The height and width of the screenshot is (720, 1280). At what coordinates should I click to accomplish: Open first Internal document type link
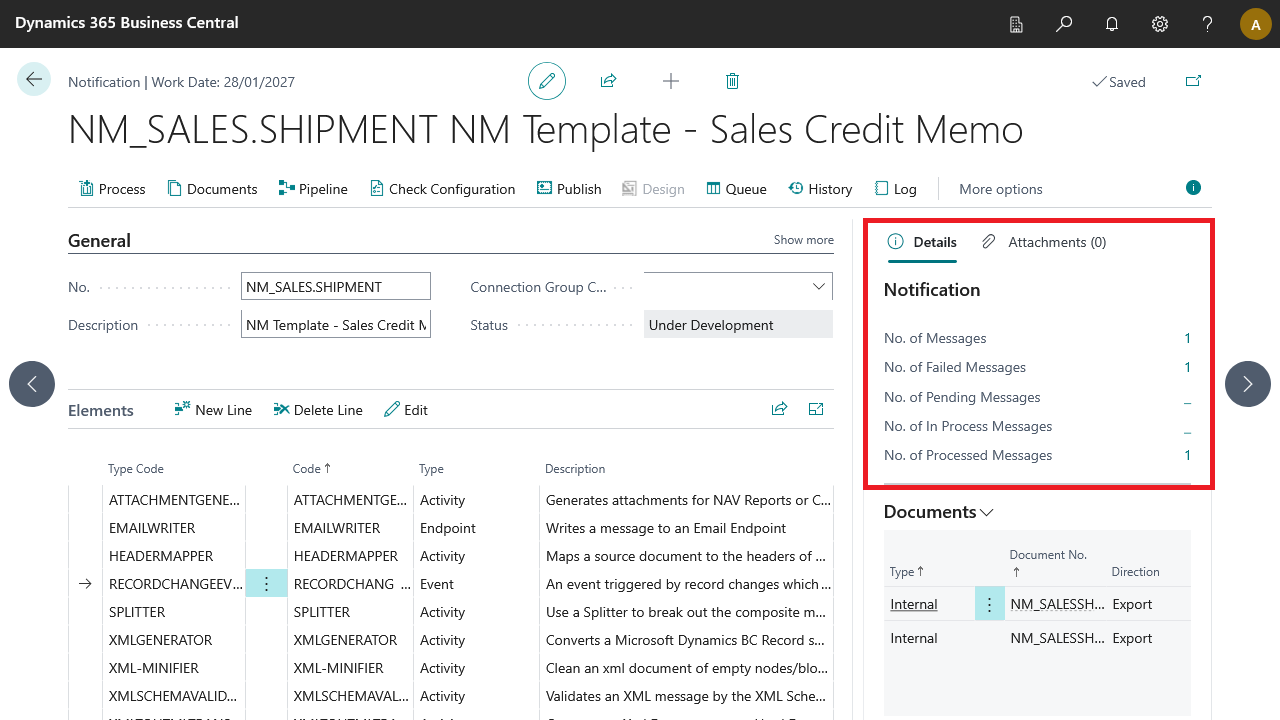point(914,604)
